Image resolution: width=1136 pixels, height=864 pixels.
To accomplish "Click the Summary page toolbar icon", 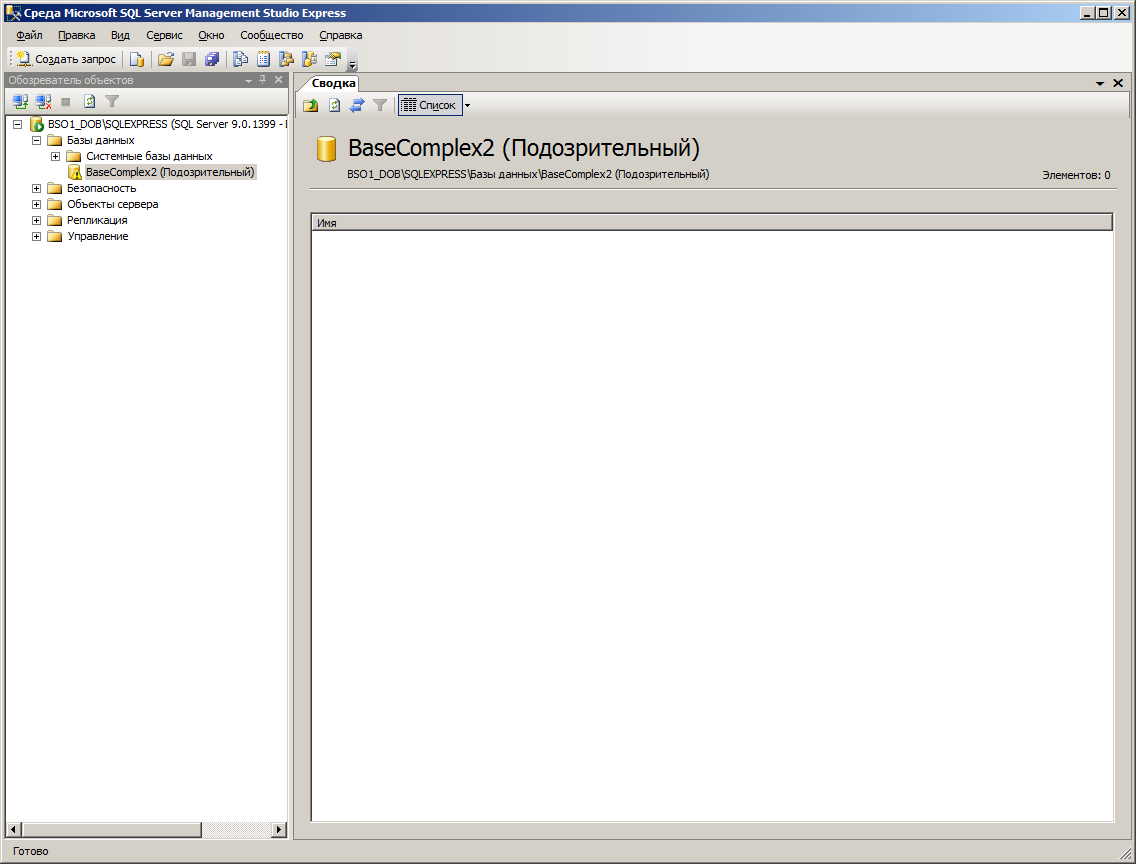I will [x=264, y=59].
